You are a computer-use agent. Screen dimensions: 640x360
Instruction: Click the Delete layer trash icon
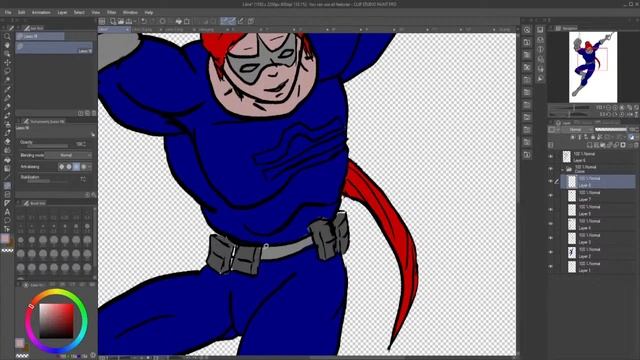(636, 145)
